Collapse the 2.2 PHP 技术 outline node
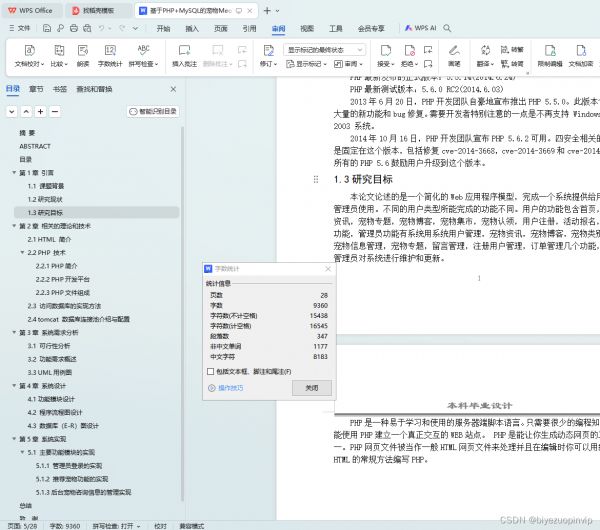This screenshot has width=600, height=530. pos(21,253)
